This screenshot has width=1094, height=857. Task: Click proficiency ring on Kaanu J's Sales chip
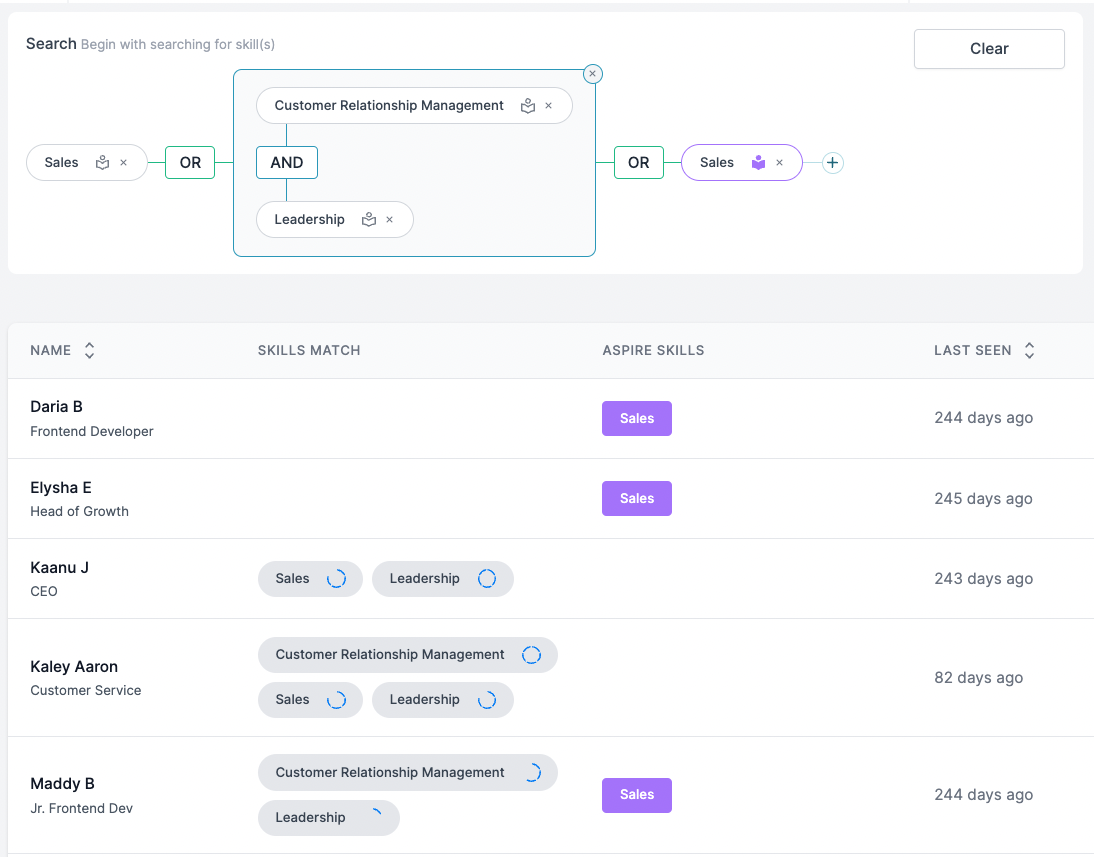pyautogui.click(x=336, y=579)
